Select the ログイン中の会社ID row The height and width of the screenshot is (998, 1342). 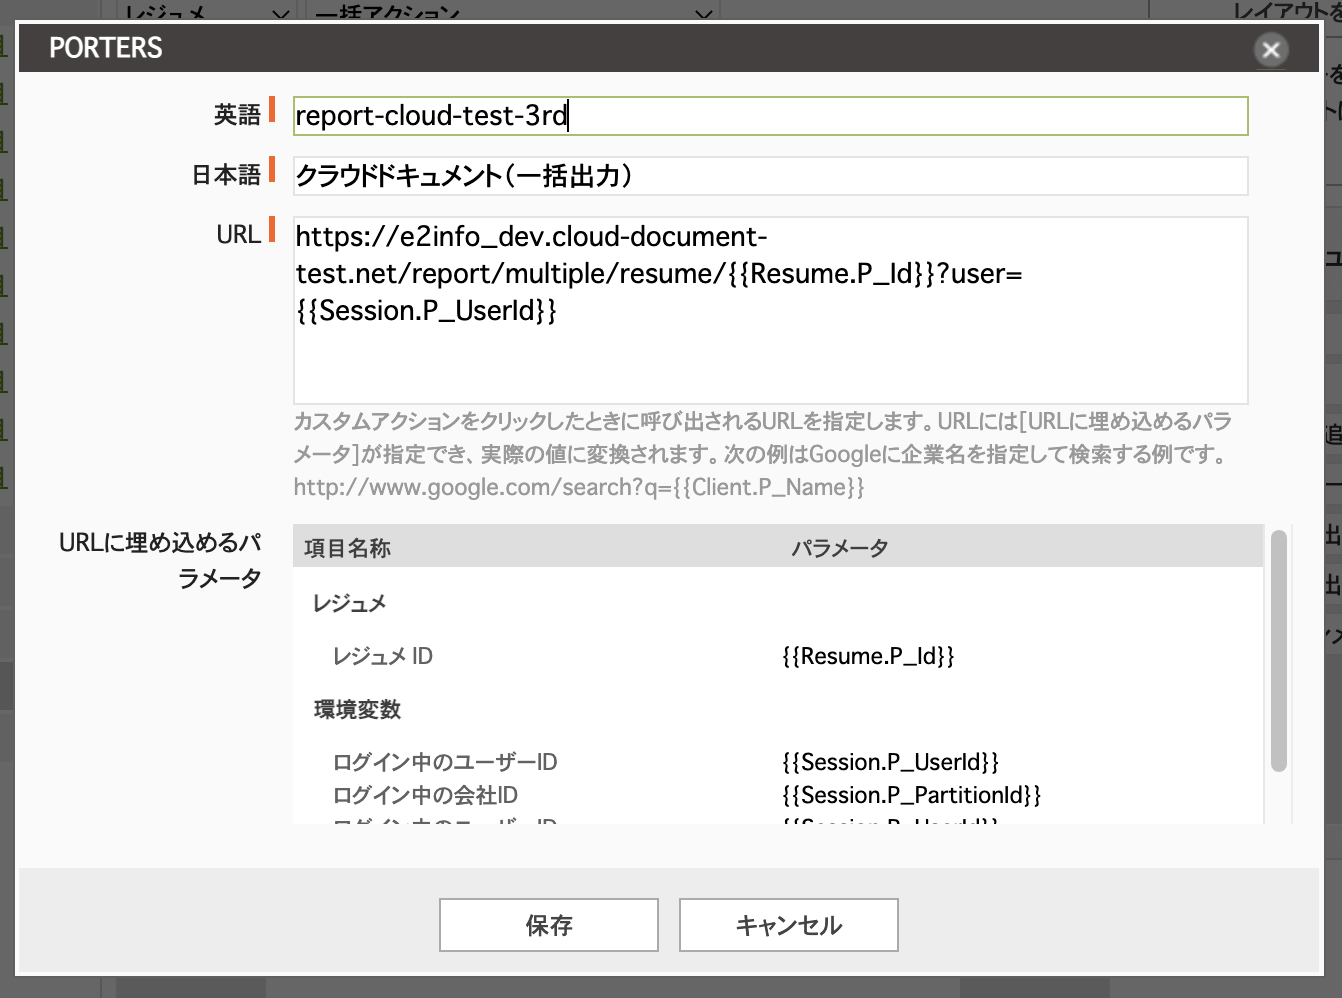425,795
